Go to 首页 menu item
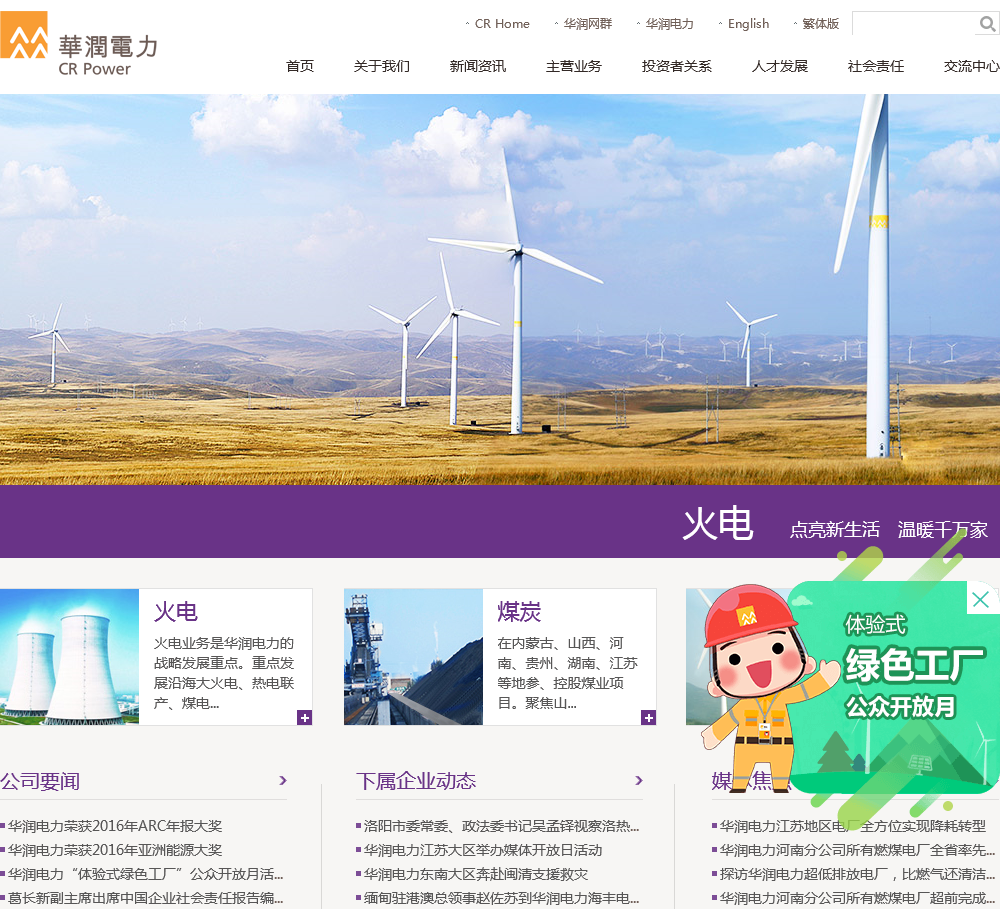The width and height of the screenshot is (1000, 909). tap(300, 66)
